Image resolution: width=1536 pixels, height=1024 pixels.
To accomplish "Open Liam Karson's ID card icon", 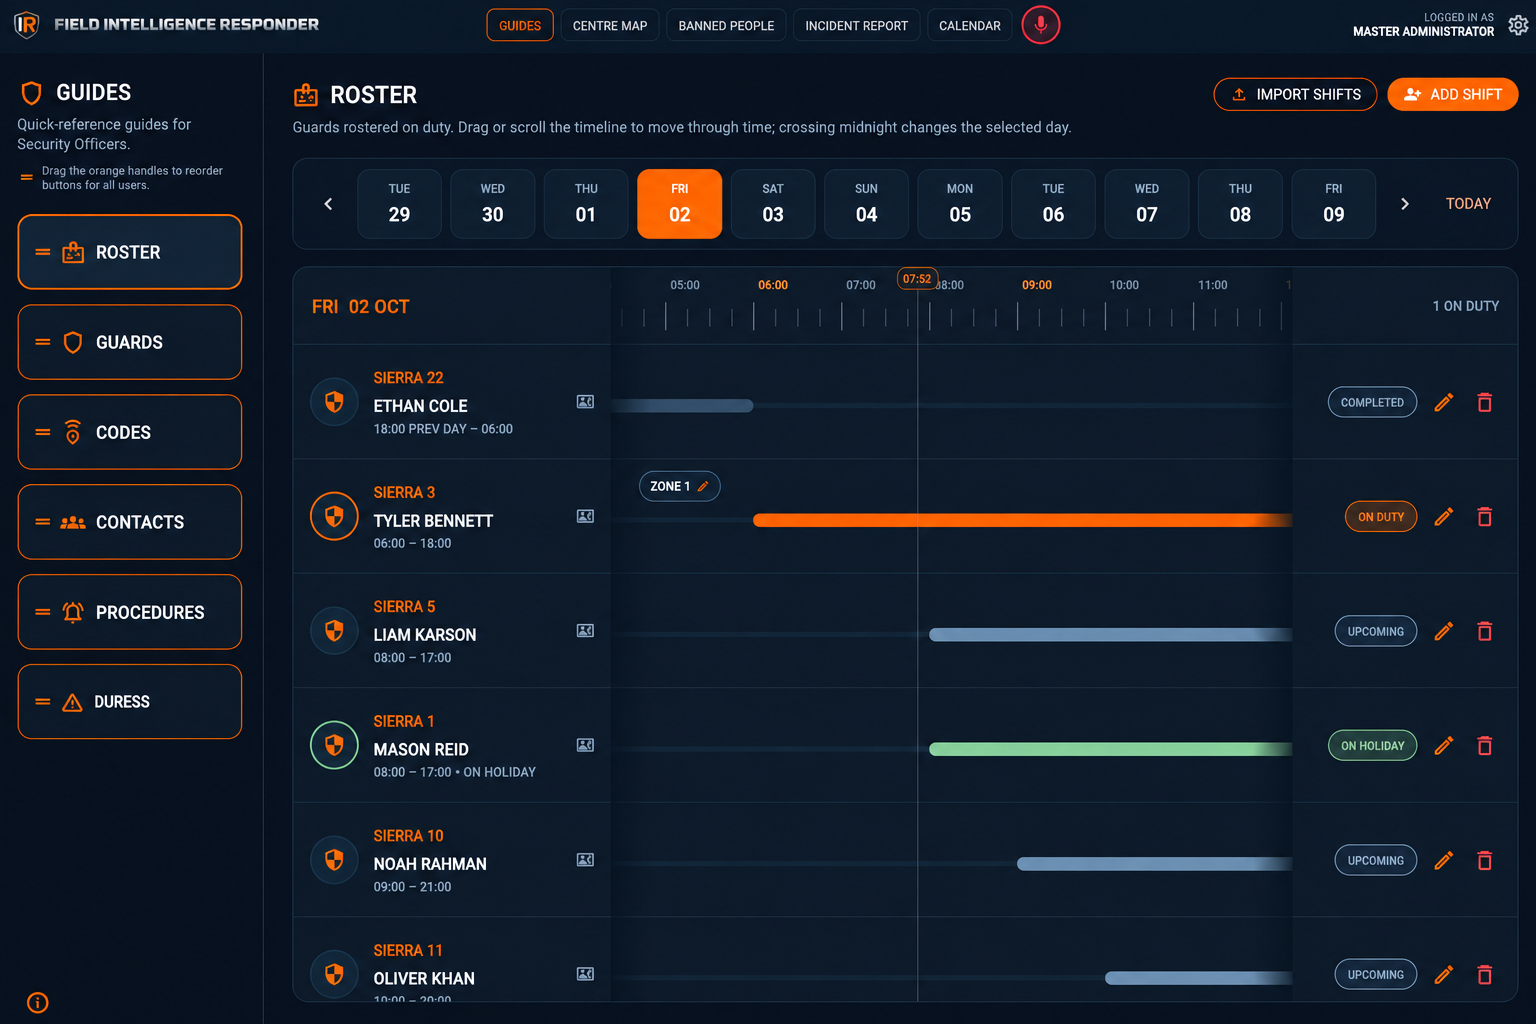I will click(586, 631).
